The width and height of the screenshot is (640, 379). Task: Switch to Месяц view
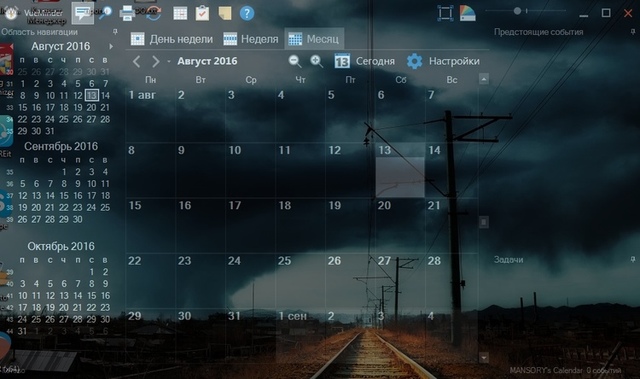point(313,39)
